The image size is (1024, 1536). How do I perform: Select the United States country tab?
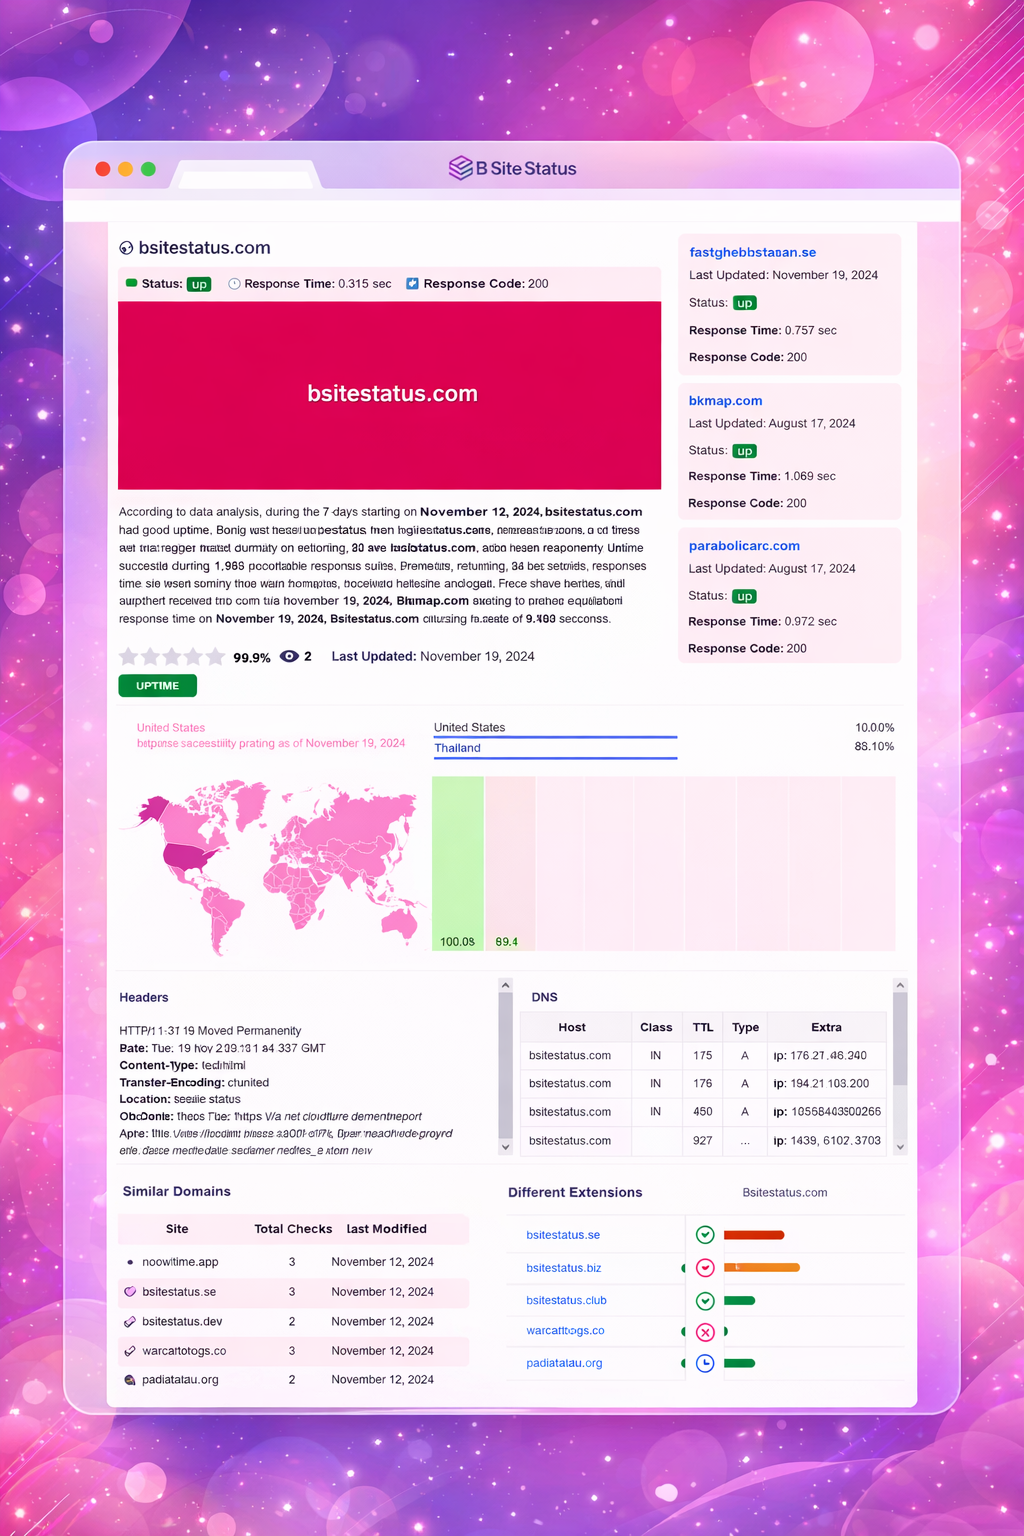pyautogui.click(x=469, y=728)
